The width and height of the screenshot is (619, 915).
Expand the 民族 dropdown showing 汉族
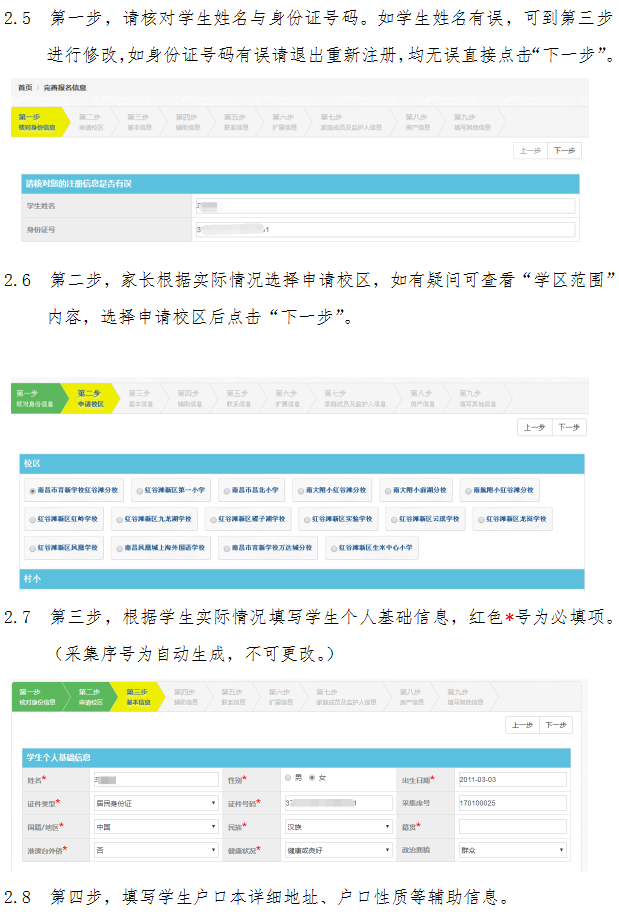(338, 827)
